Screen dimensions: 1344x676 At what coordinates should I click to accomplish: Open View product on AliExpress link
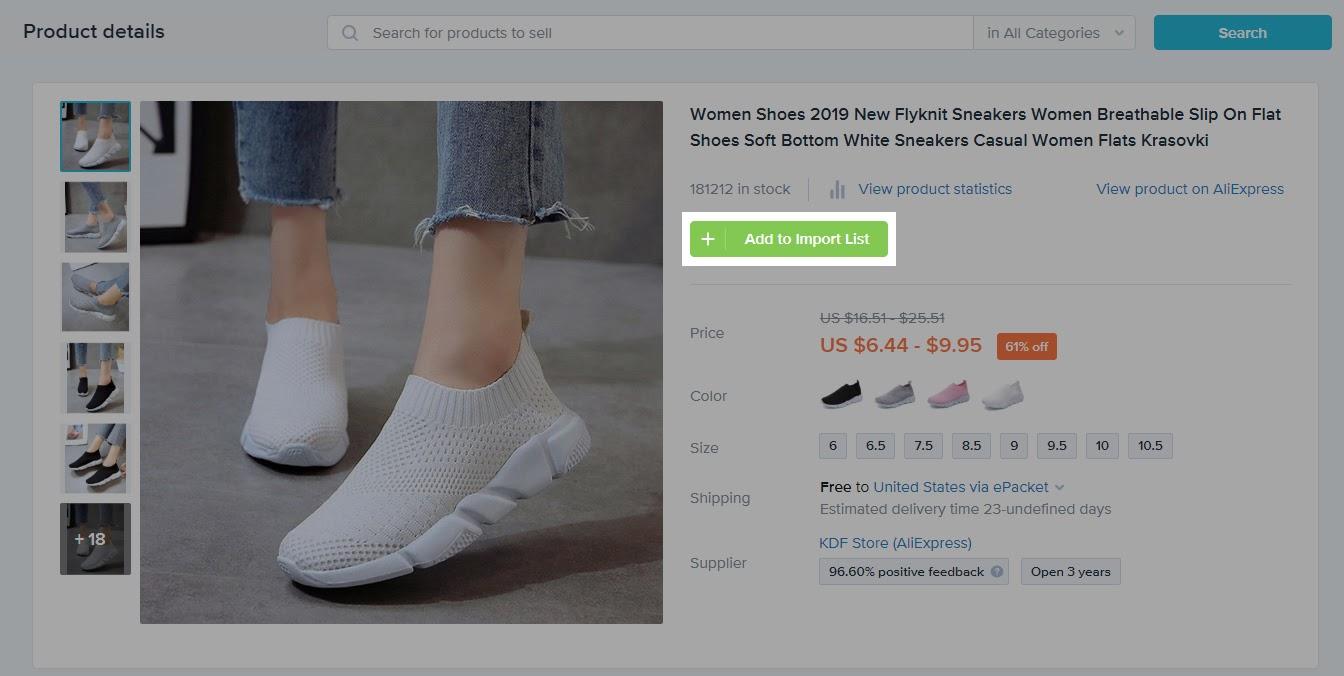[1190, 189]
